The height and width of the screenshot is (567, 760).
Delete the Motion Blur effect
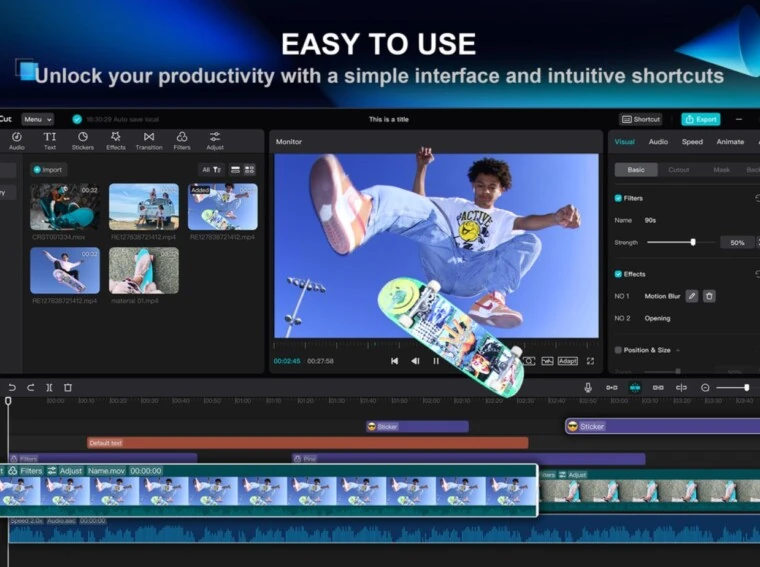pos(709,296)
